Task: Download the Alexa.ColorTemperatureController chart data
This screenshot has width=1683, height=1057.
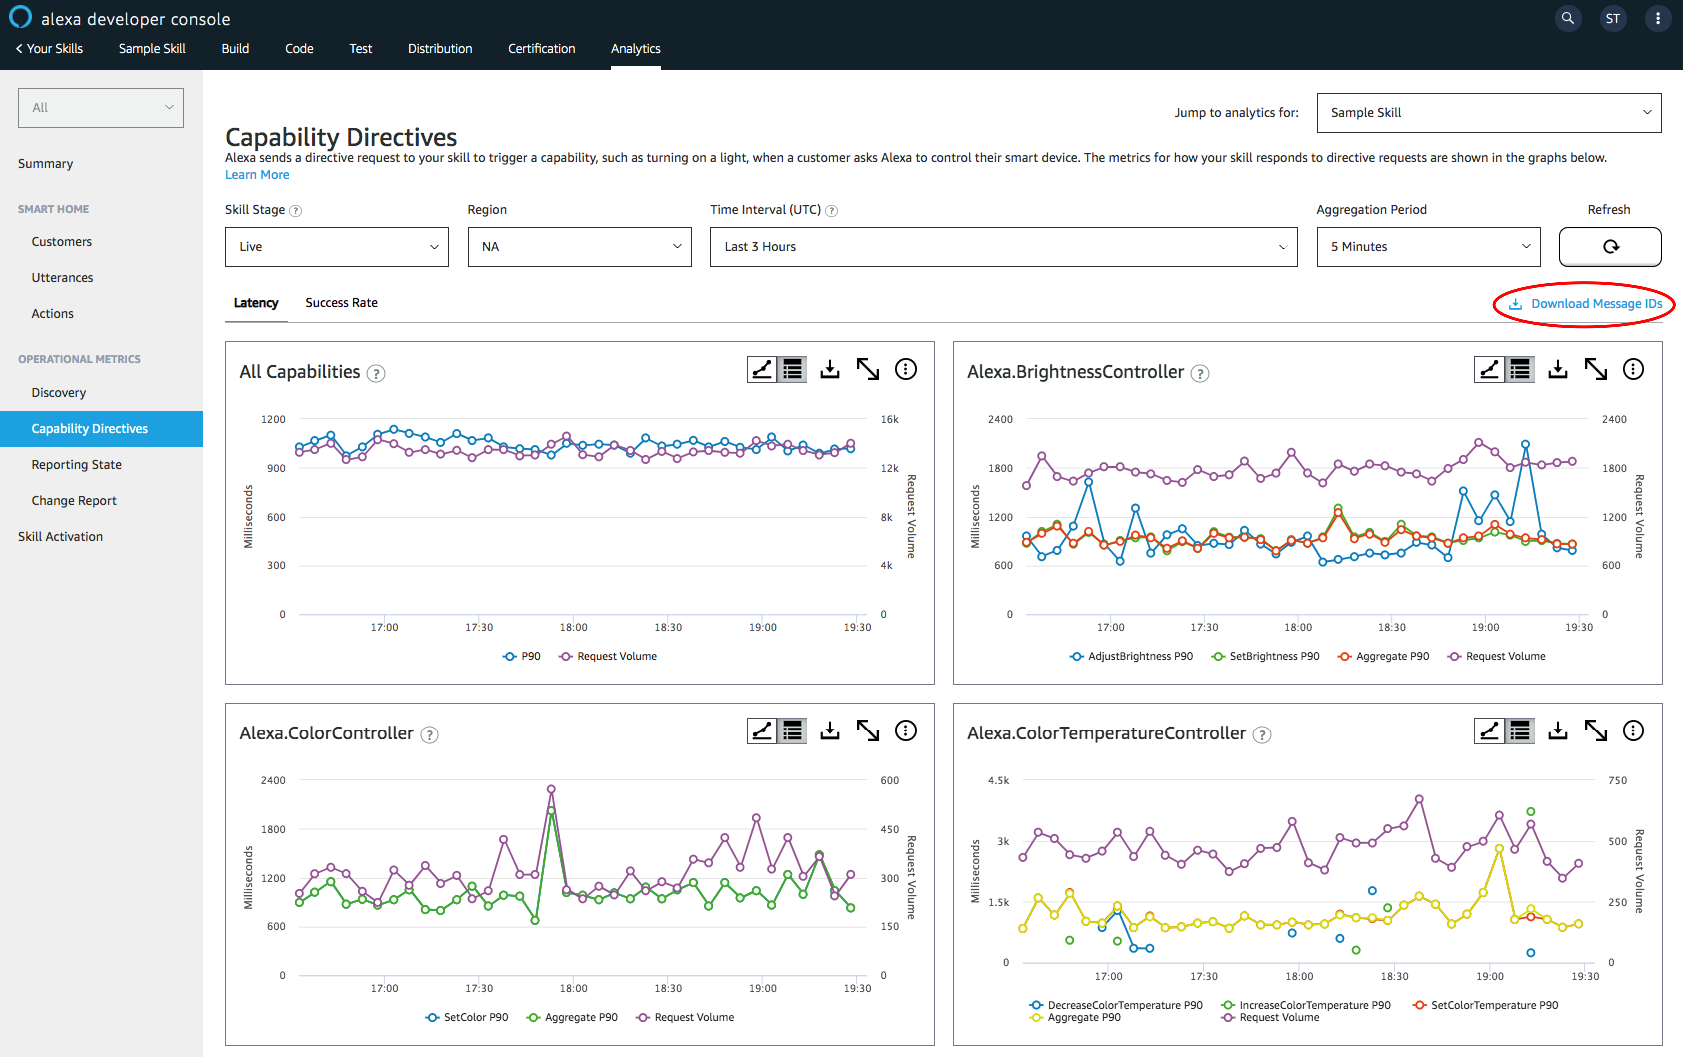Action: [1557, 731]
